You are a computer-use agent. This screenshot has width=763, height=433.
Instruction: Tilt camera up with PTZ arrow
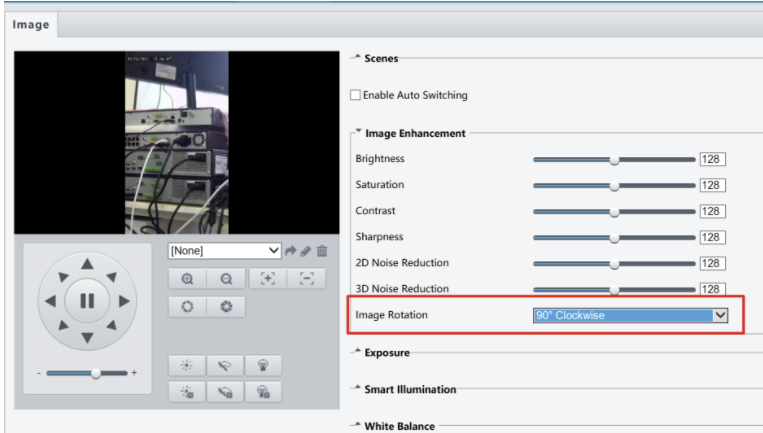coord(87,264)
